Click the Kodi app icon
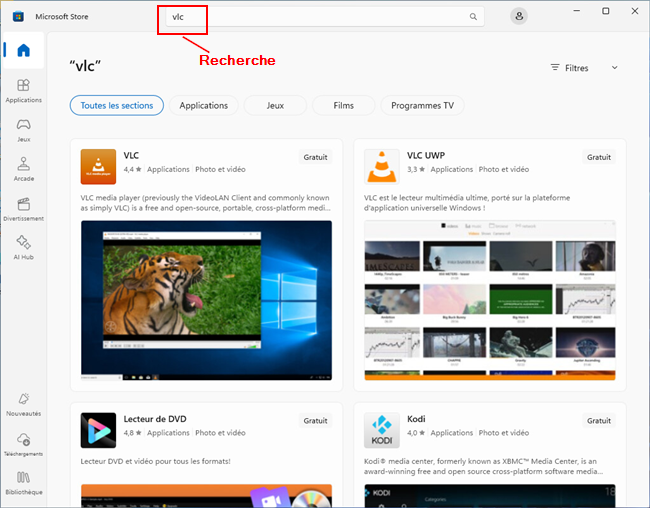650x508 pixels. [x=382, y=430]
